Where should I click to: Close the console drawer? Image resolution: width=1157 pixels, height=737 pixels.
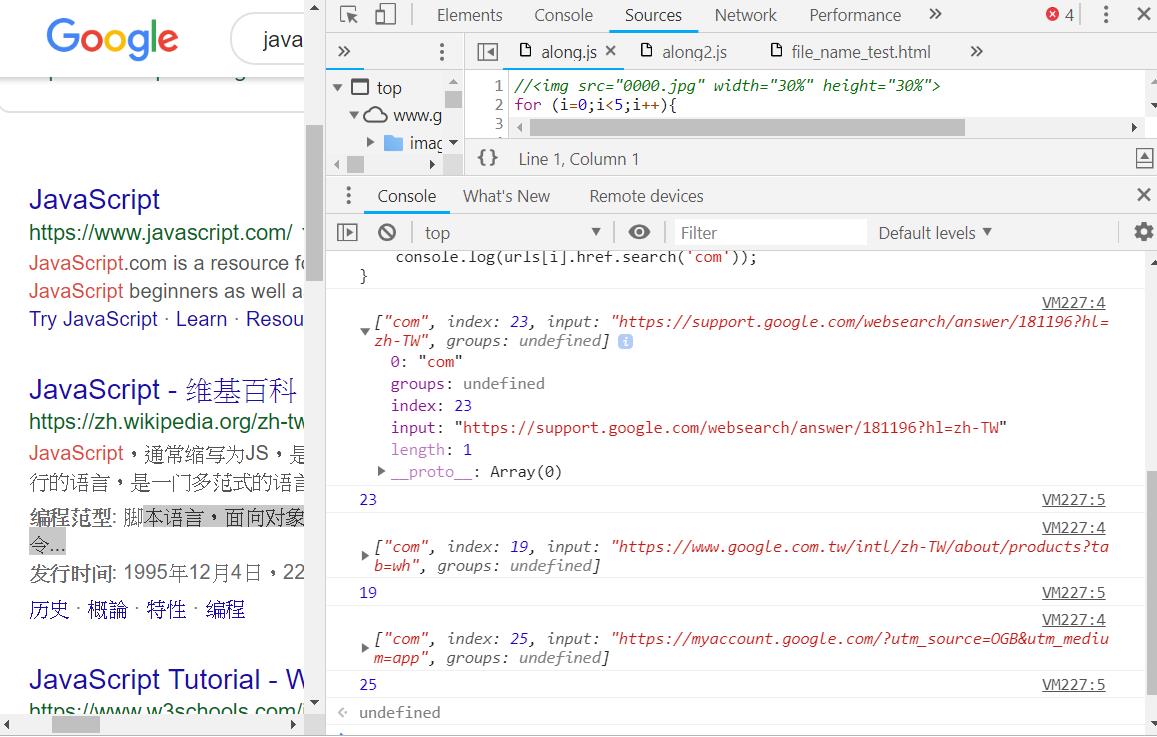click(1143, 195)
